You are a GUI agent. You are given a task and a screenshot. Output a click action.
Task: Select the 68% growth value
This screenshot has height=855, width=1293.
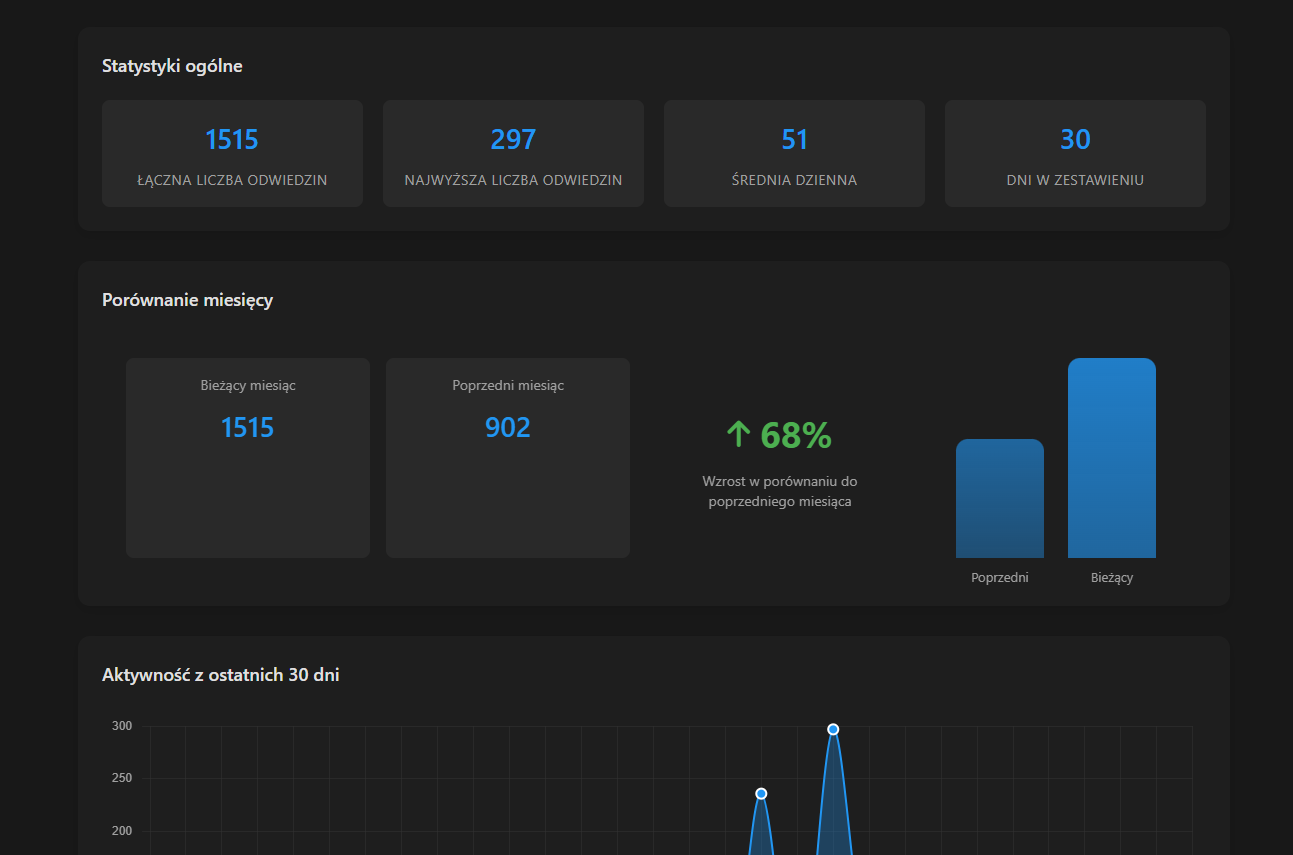[796, 435]
